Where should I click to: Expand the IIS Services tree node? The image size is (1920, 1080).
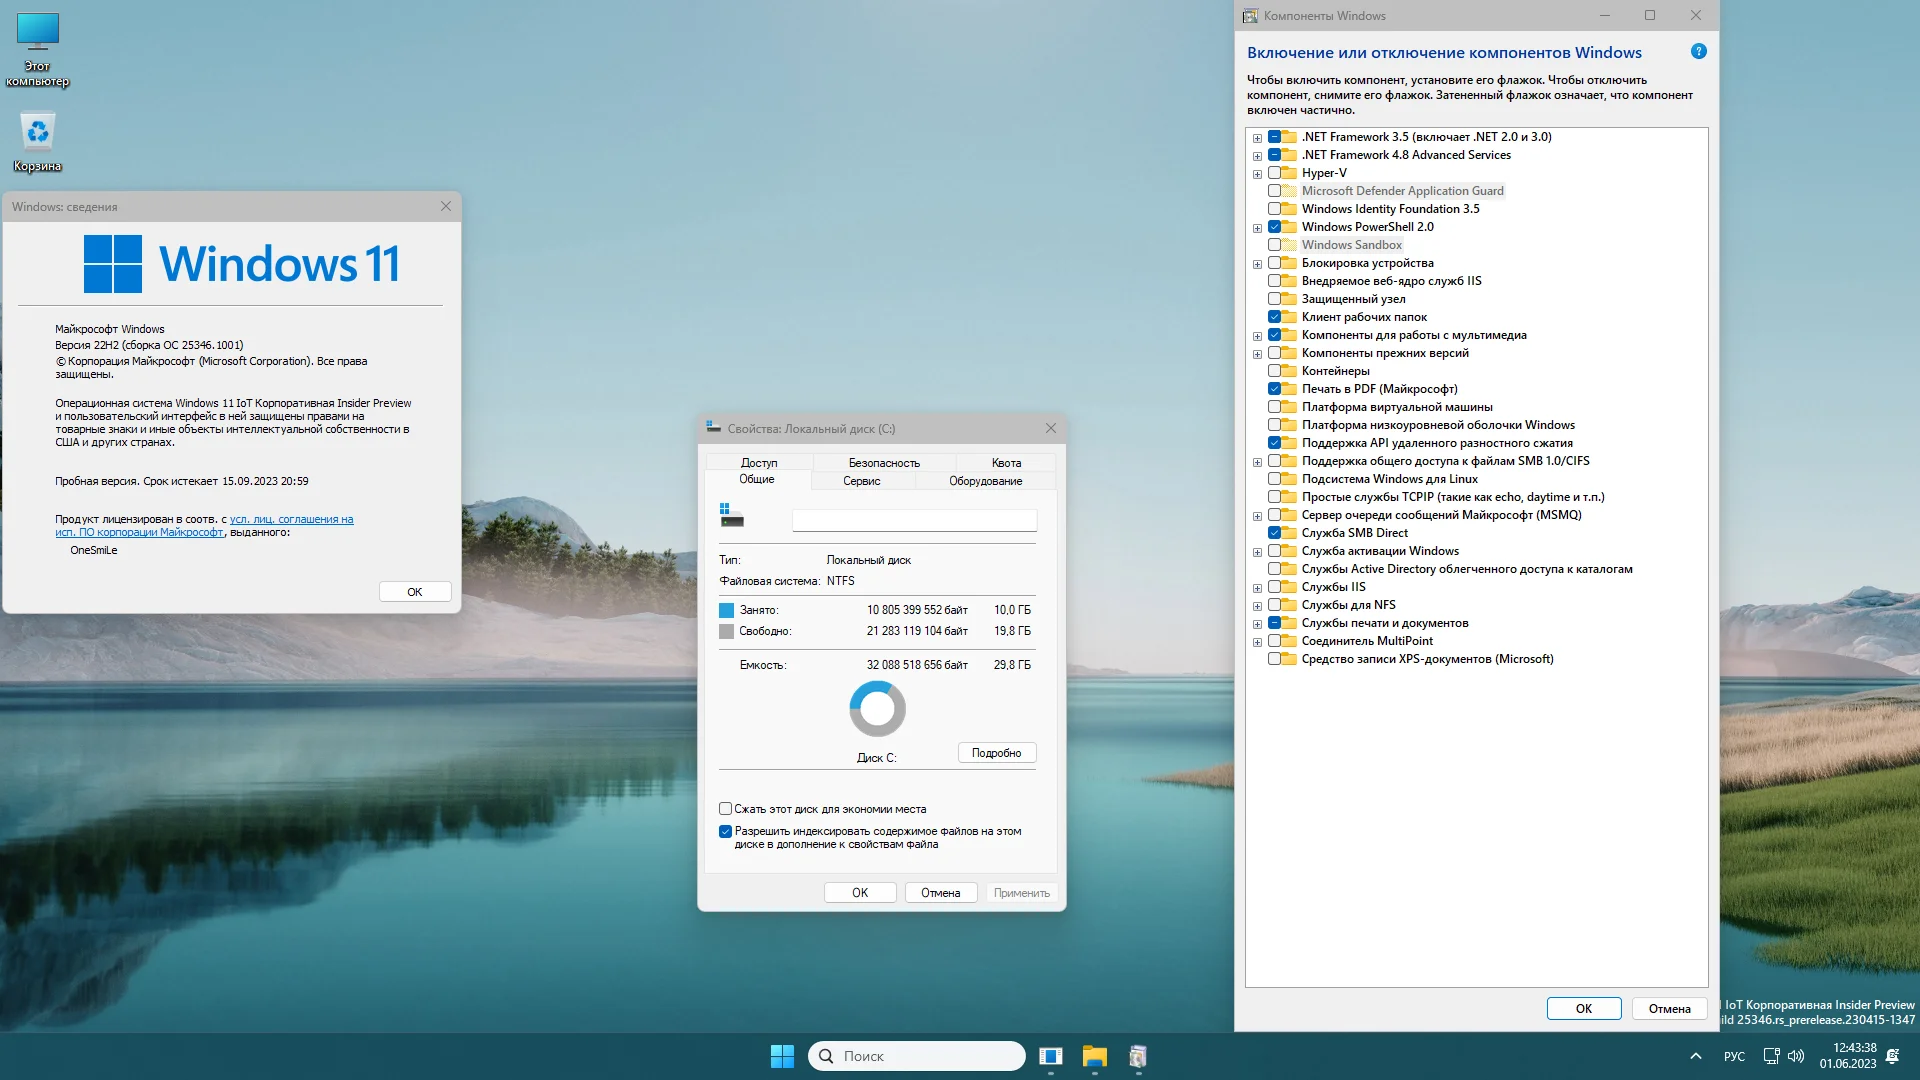tap(1257, 588)
